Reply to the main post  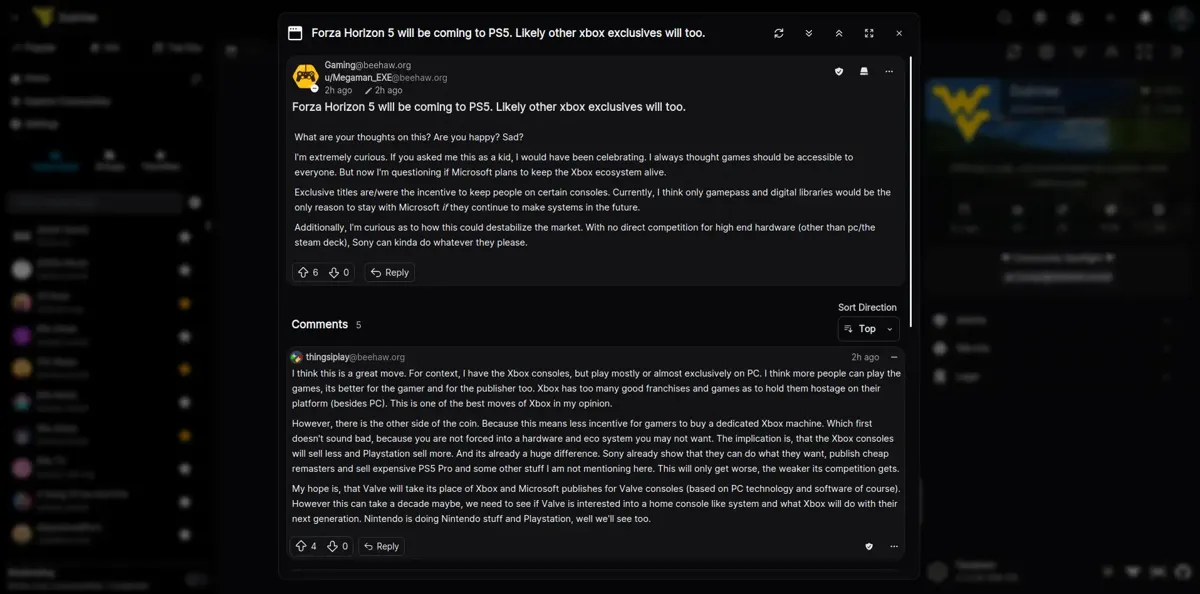[x=389, y=272]
